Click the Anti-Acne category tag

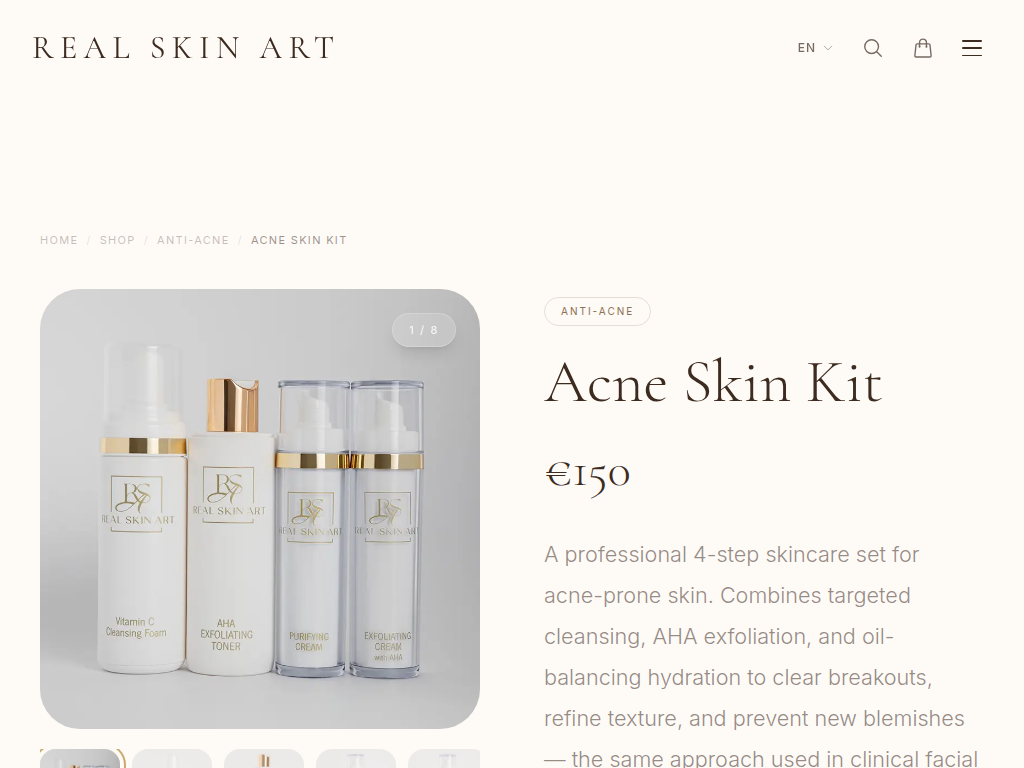tap(597, 312)
